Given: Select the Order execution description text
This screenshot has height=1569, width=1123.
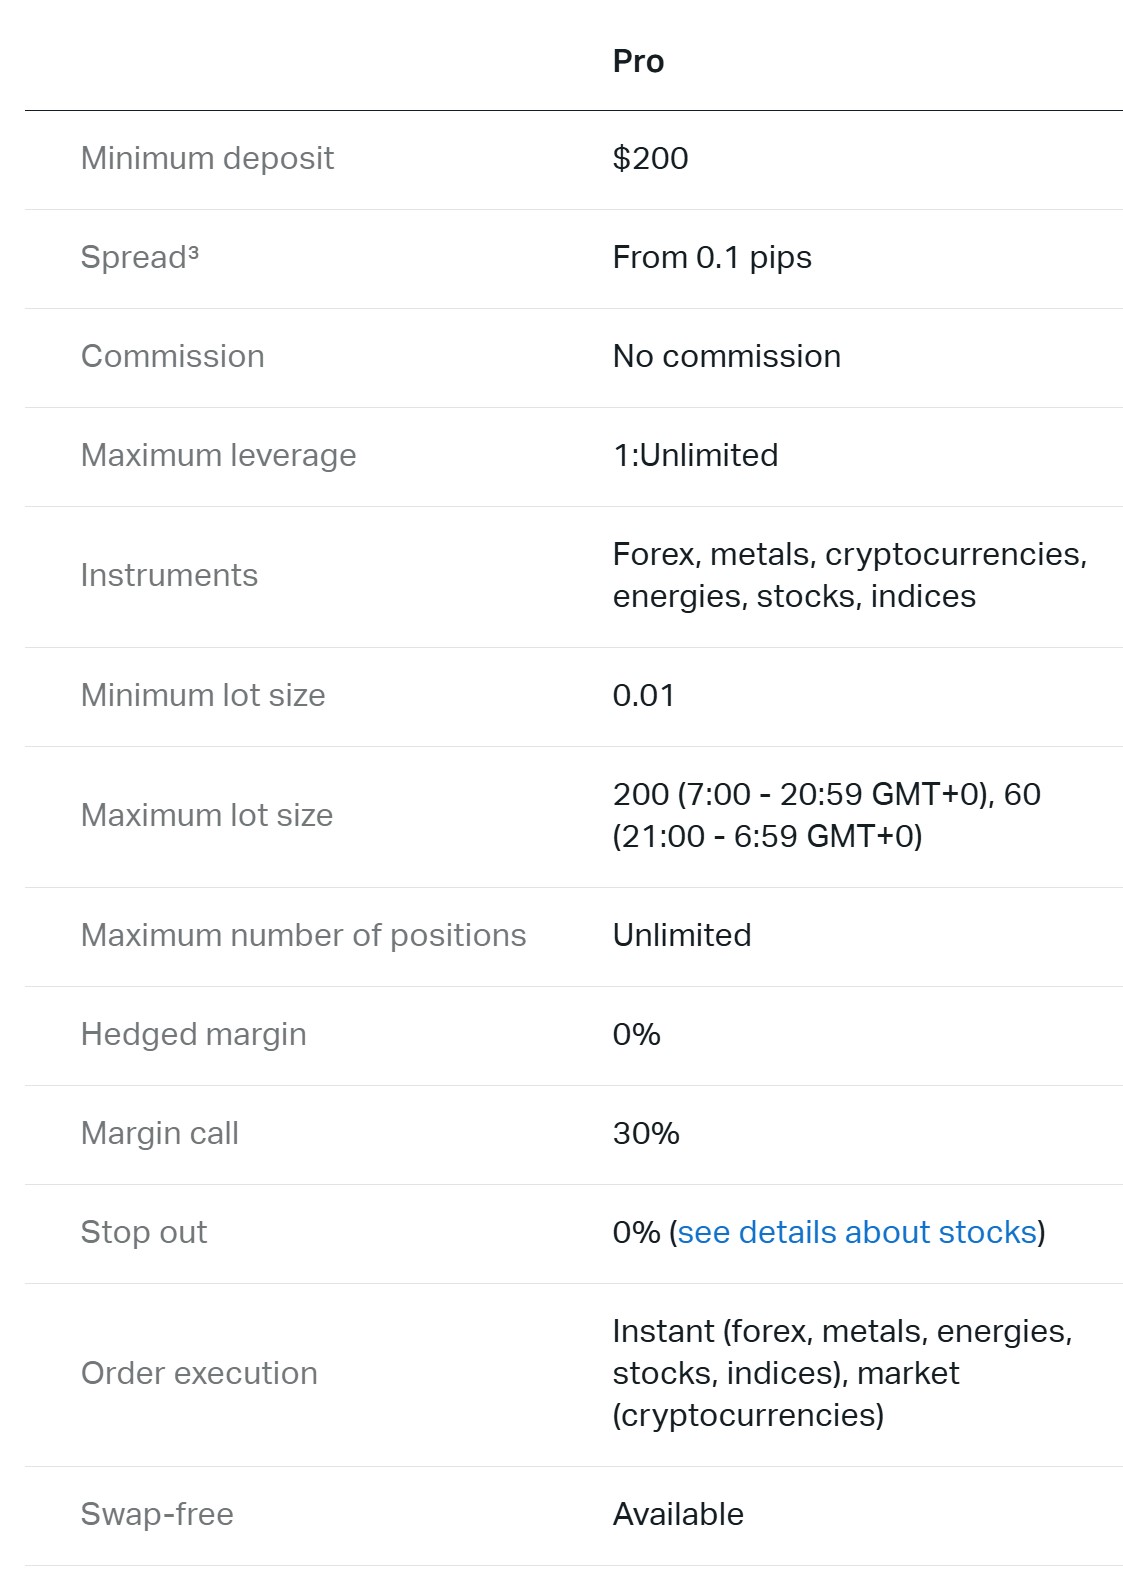Looking at the screenshot, I should [842, 1373].
